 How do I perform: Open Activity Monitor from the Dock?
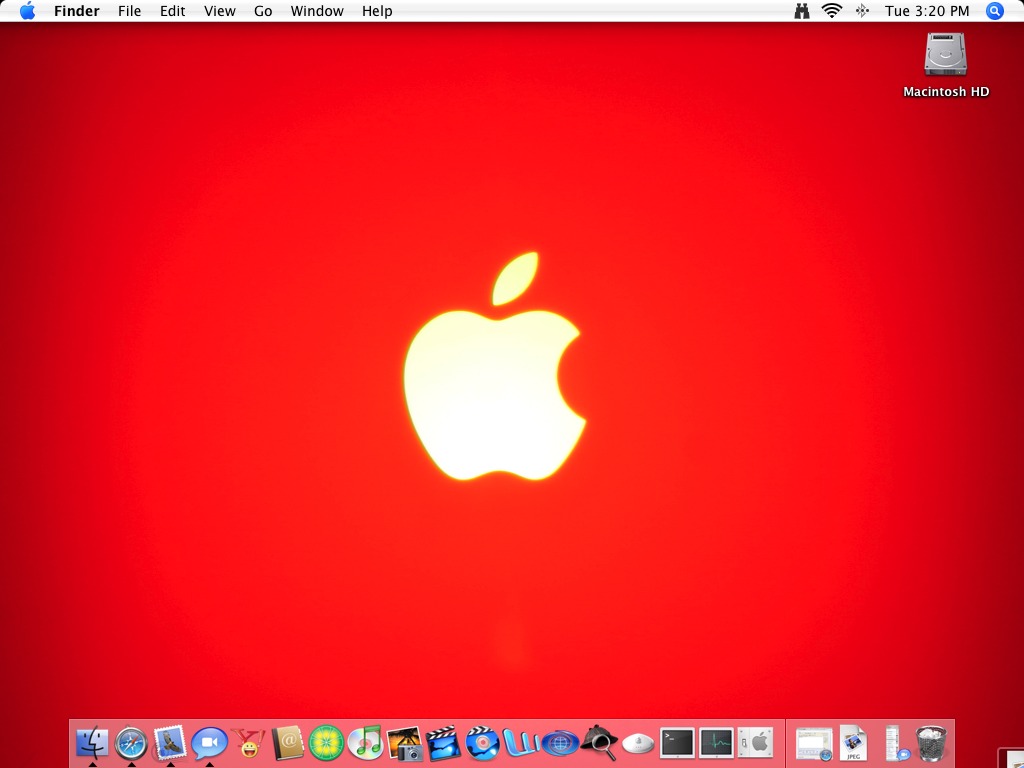point(716,743)
